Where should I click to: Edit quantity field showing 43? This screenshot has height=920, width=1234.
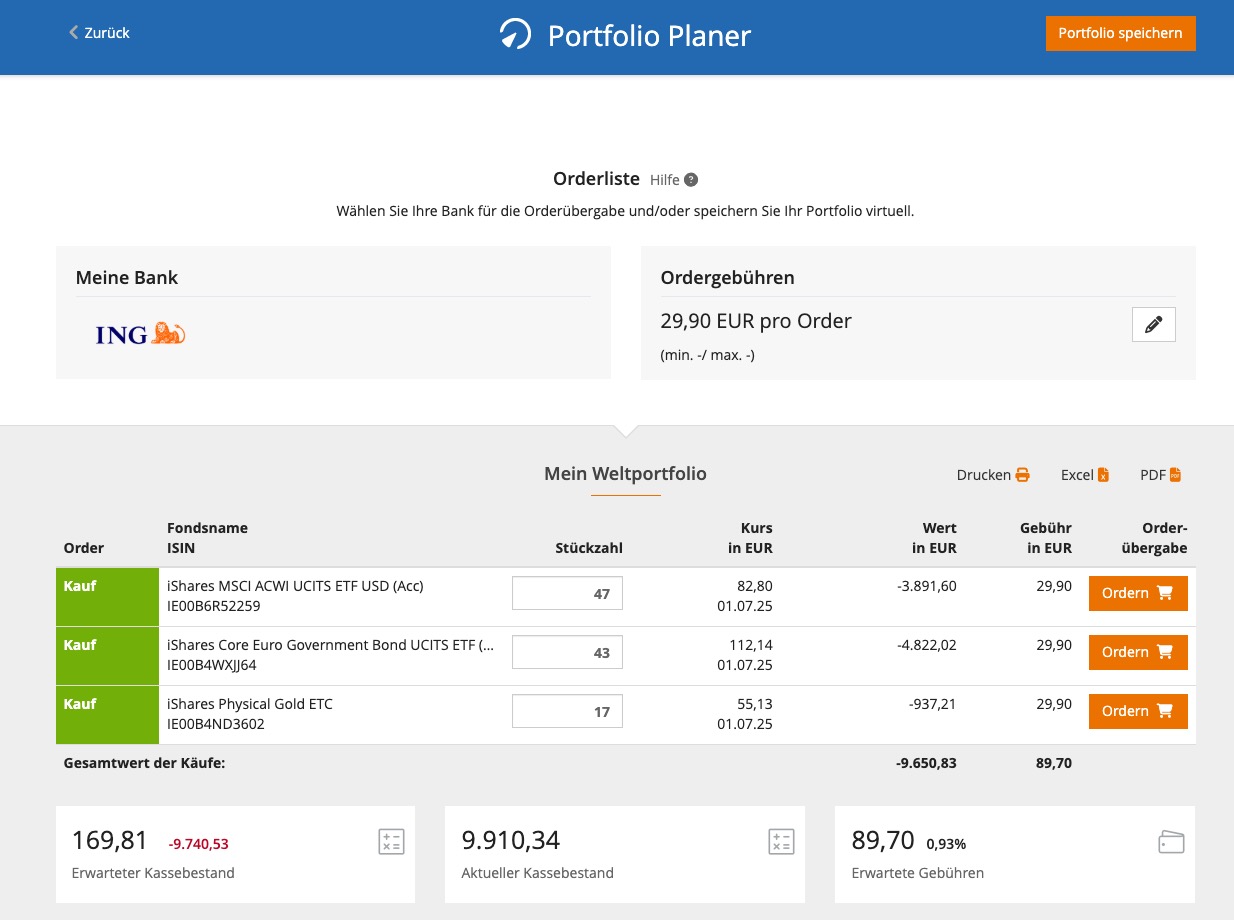click(567, 652)
